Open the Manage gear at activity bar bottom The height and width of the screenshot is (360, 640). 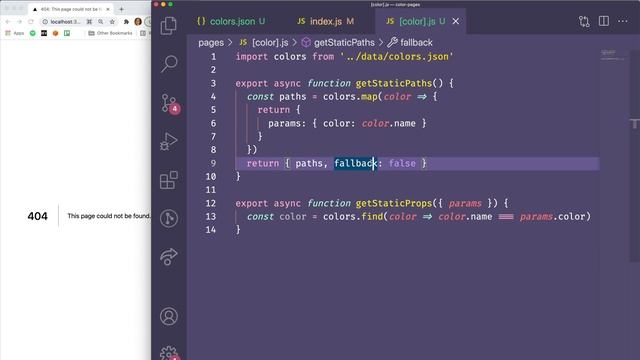coord(169,353)
